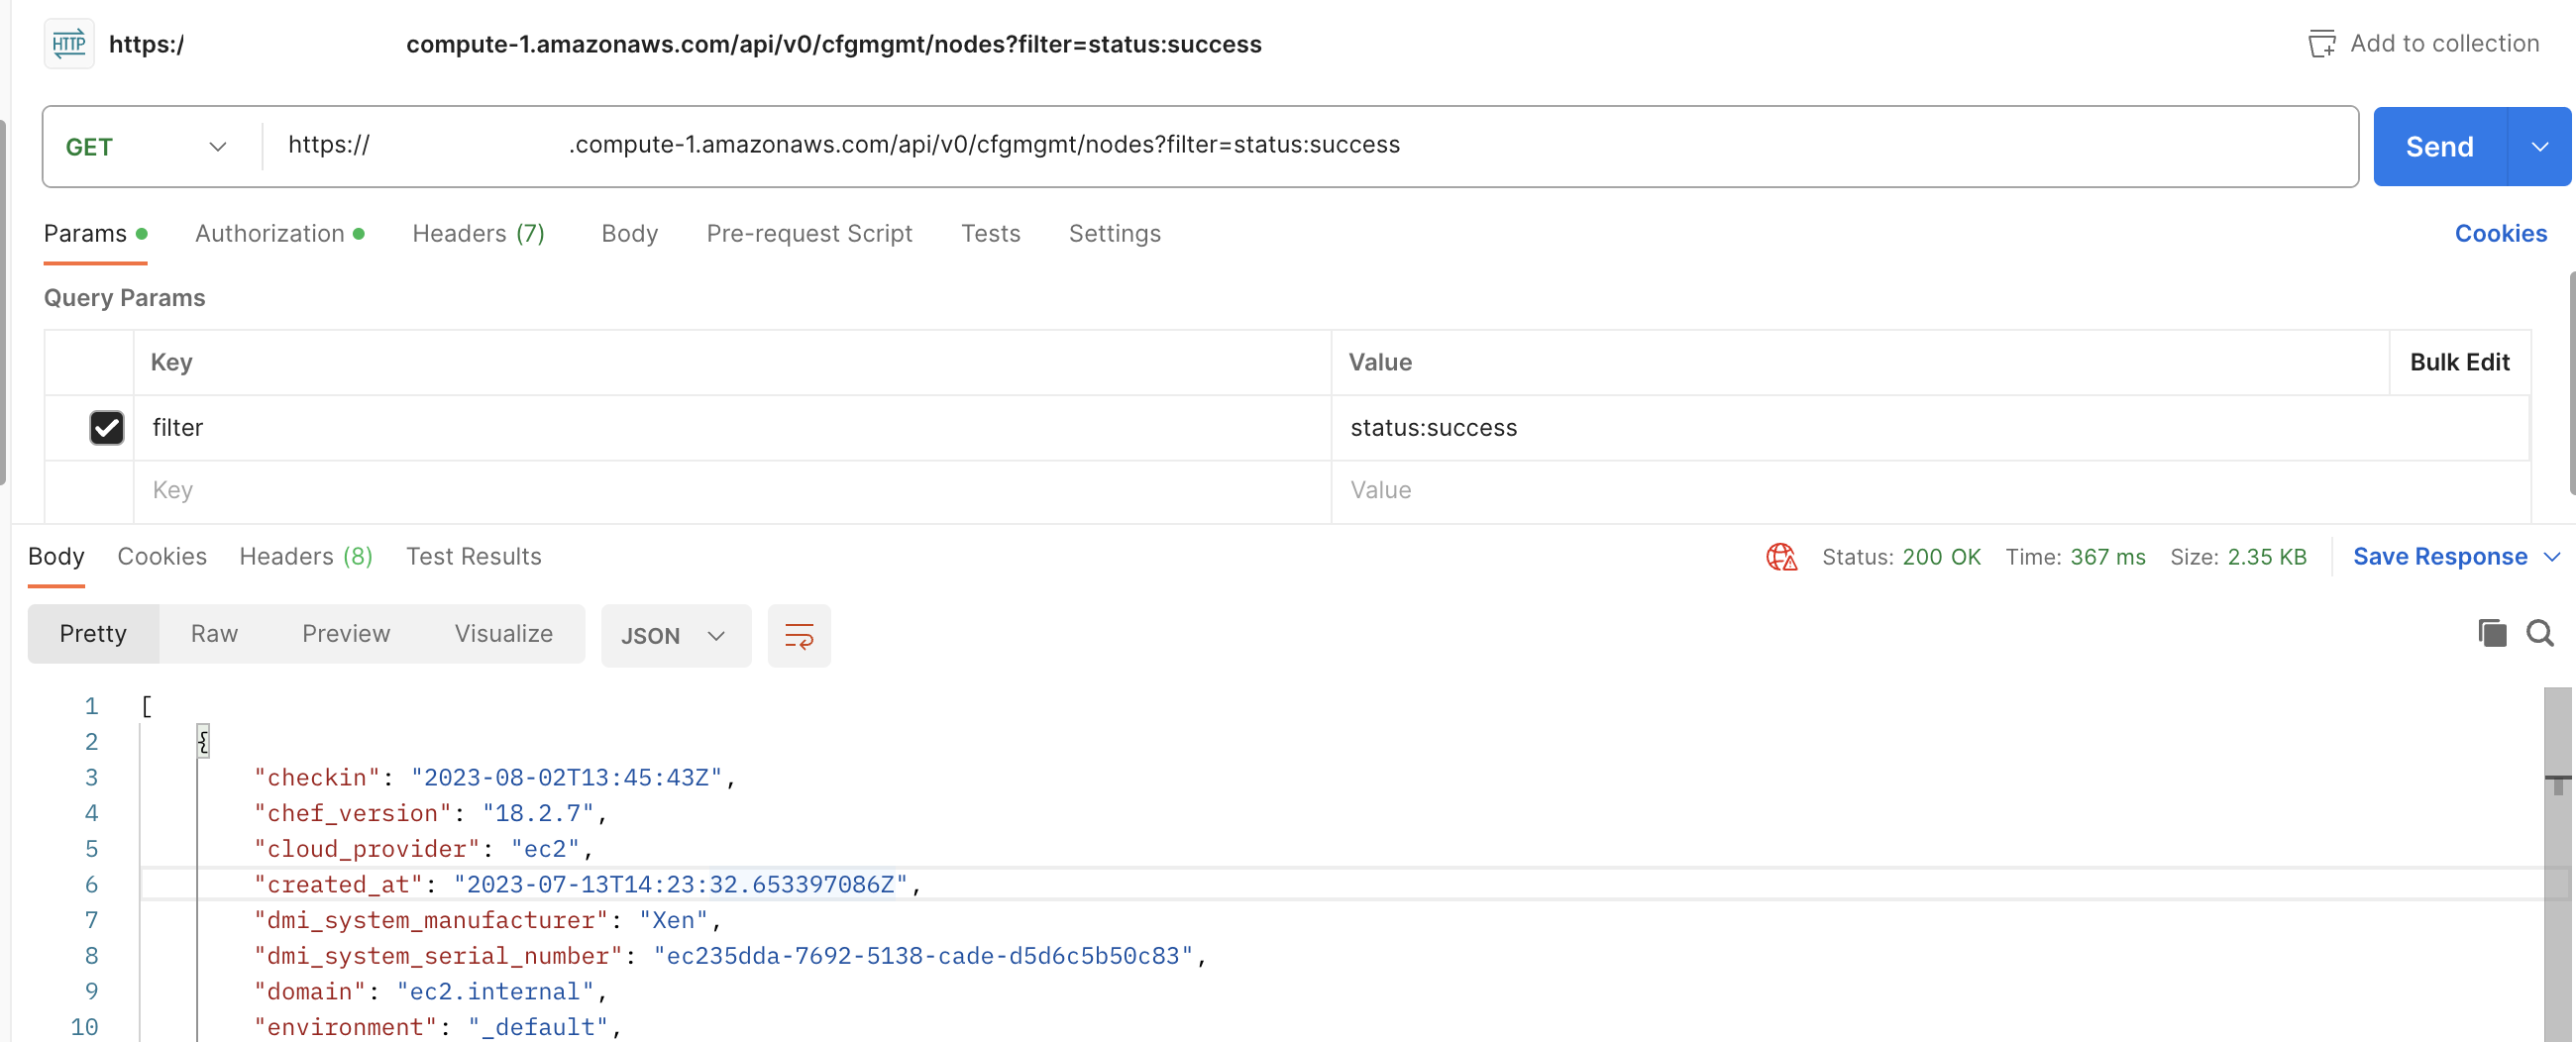Click the Add to collection label
The width and height of the screenshot is (2576, 1042).
click(2444, 44)
